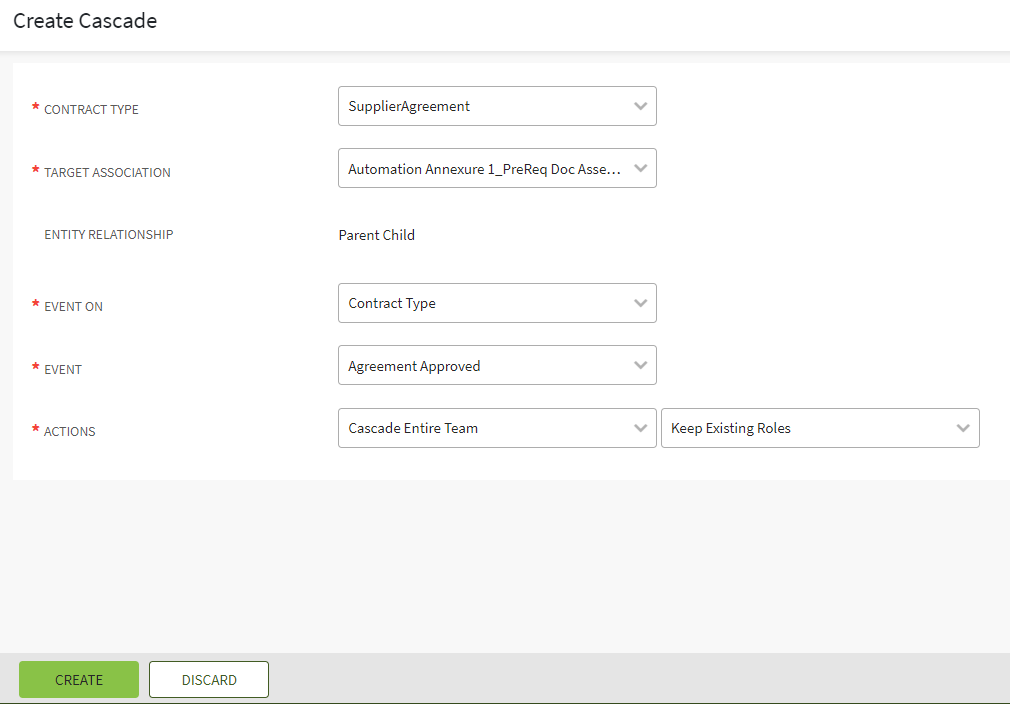Click the Discard button
Image resolution: width=1010 pixels, height=704 pixels.
(209, 680)
